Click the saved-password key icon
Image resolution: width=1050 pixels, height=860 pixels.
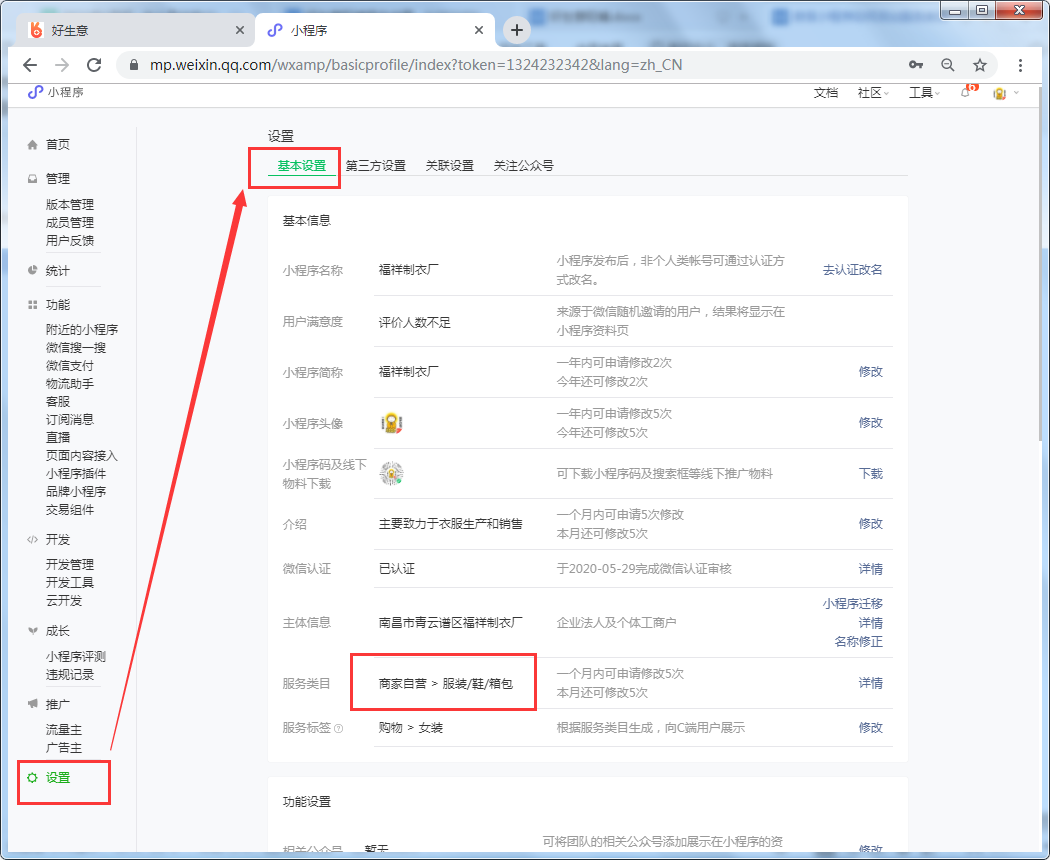tap(915, 65)
